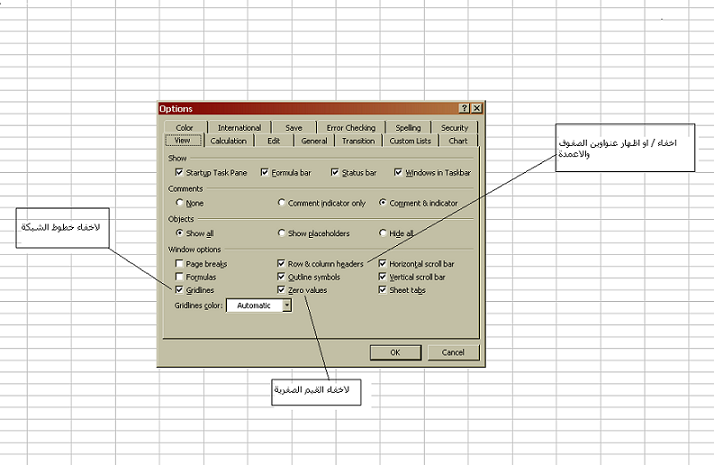The width and height of the screenshot is (714, 465).
Task: Click the Help question mark button
Action: pyautogui.click(x=465, y=108)
